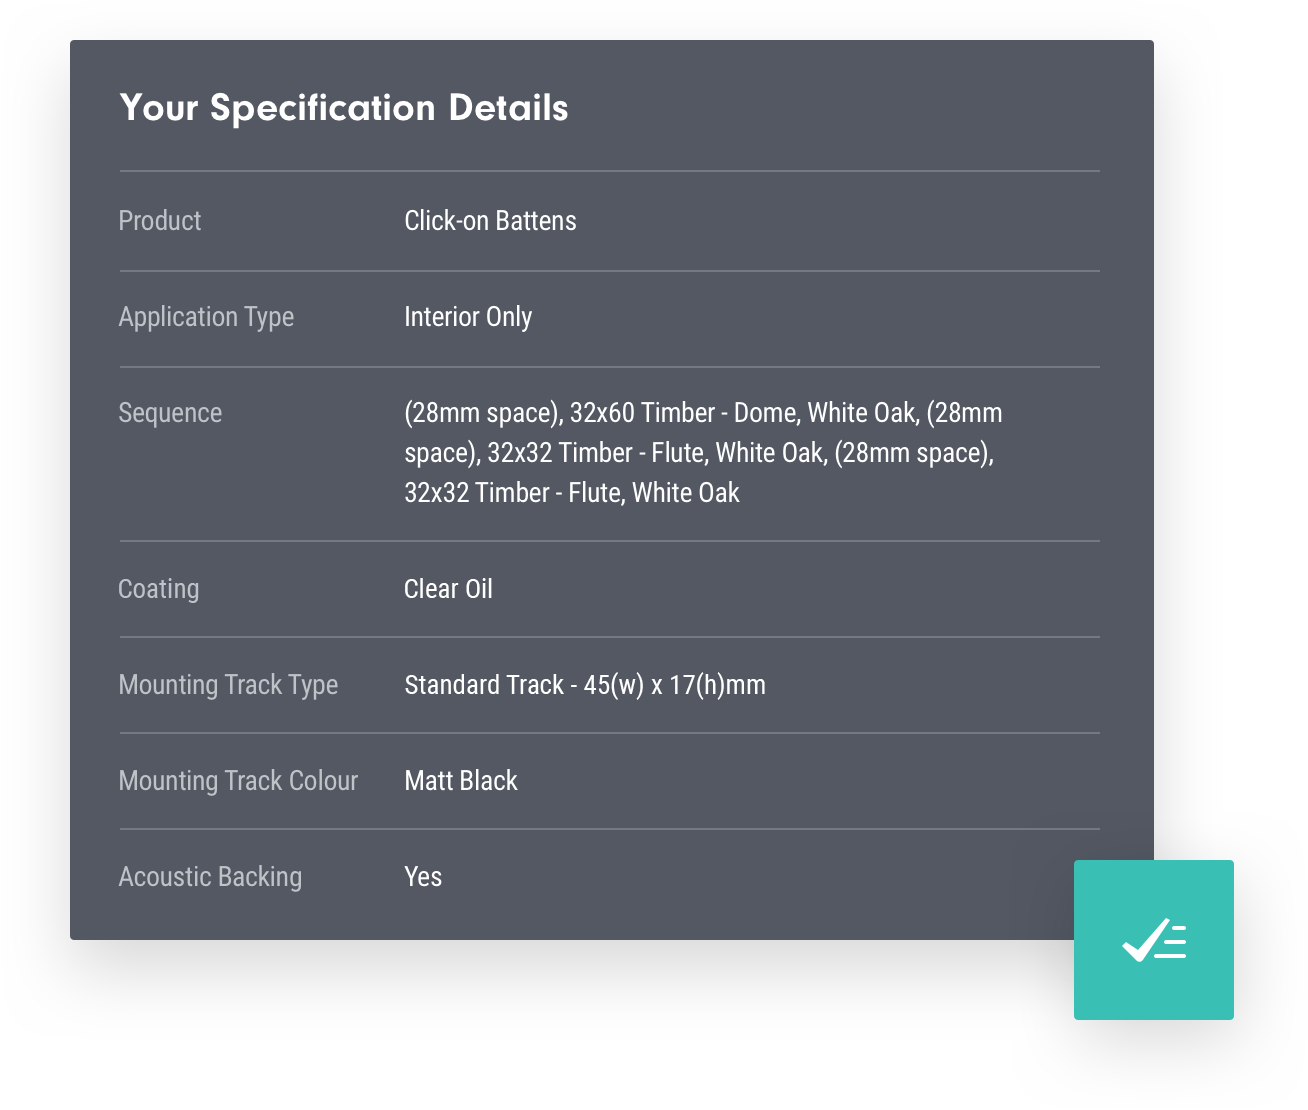The image size is (1308, 1110).
Task: Click the 'Mounting Track Type' row label
Action: pos(228,685)
